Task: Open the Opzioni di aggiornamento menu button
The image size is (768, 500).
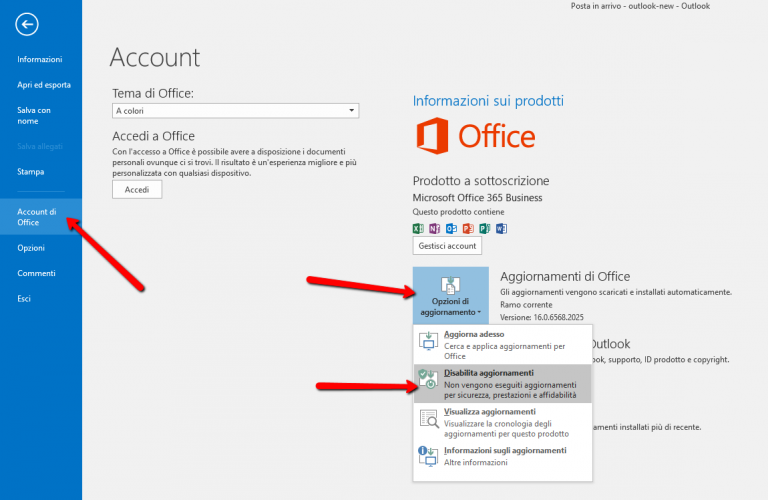Action: coord(451,295)
